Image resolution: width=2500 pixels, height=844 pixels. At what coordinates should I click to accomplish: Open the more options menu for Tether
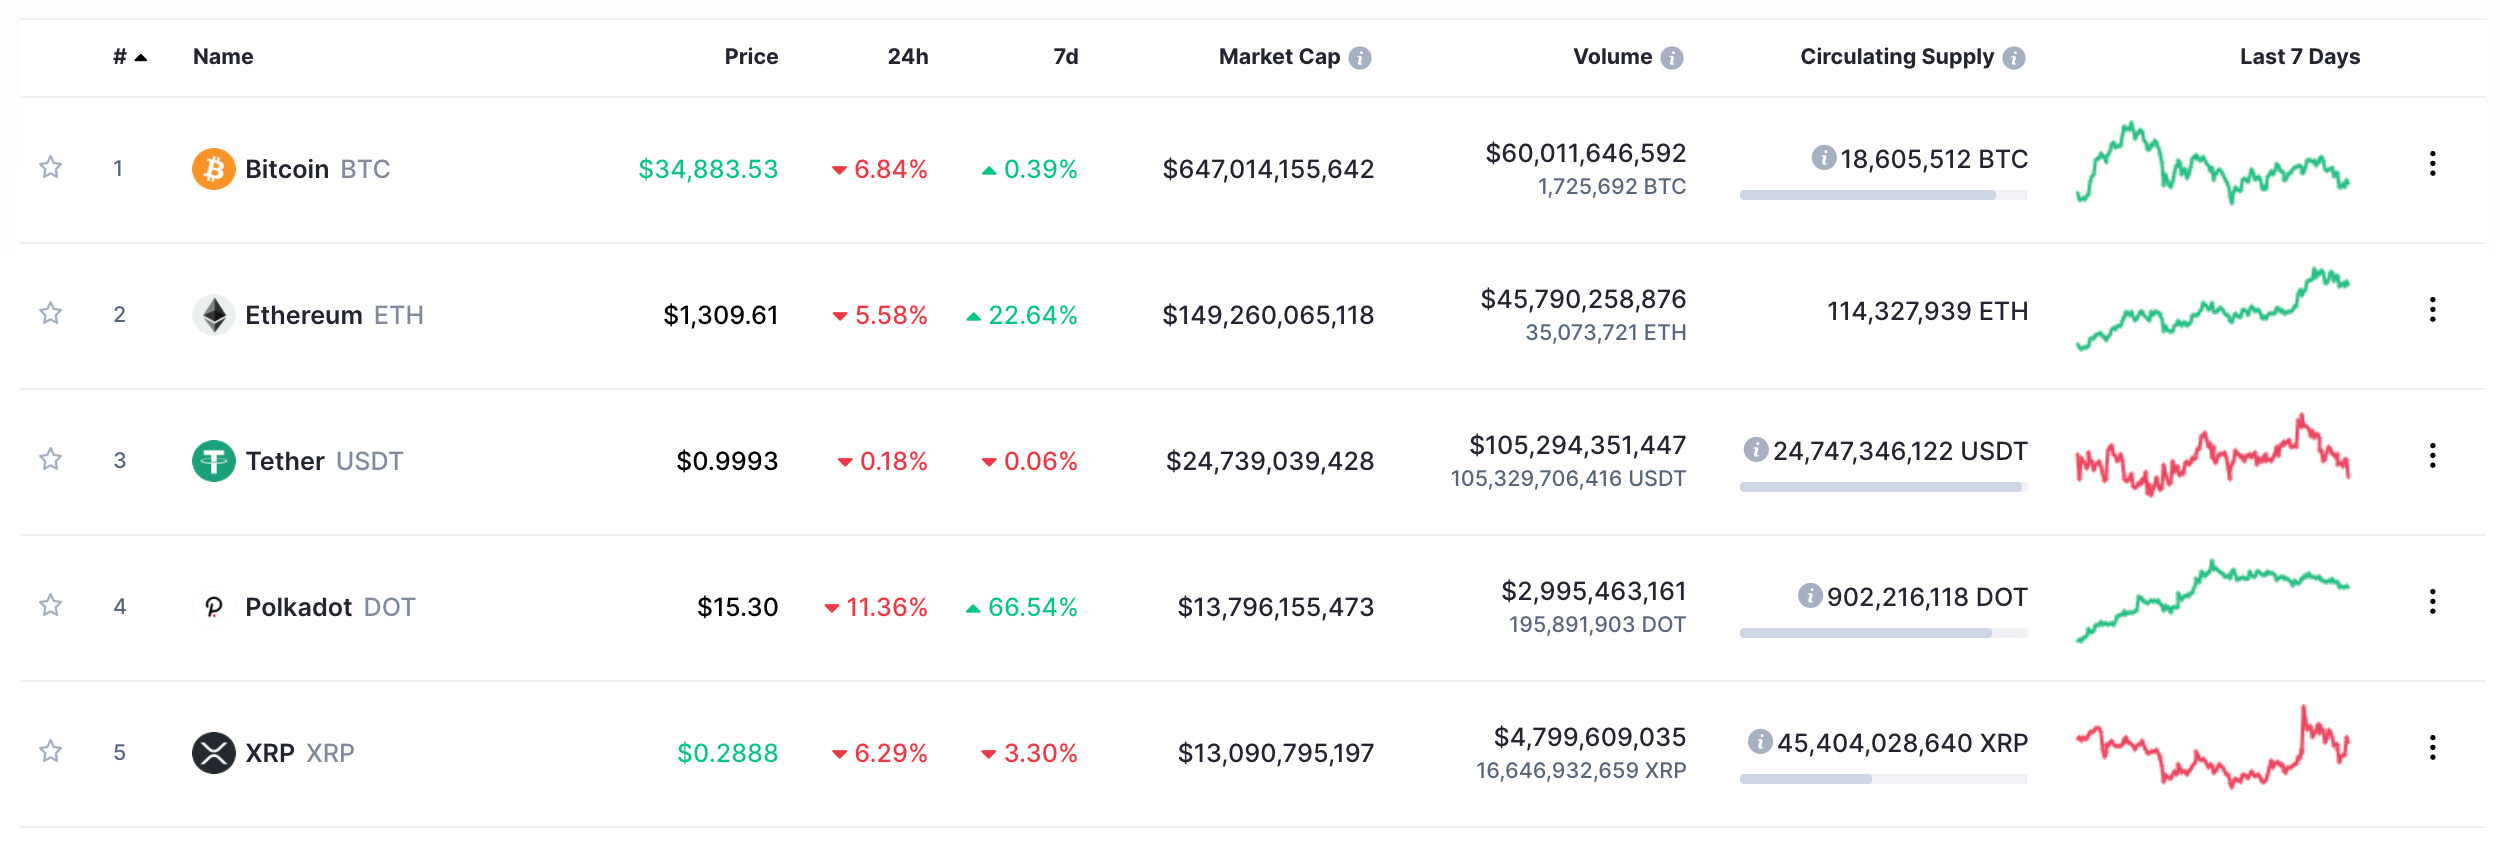click(x=2432, y=456)
